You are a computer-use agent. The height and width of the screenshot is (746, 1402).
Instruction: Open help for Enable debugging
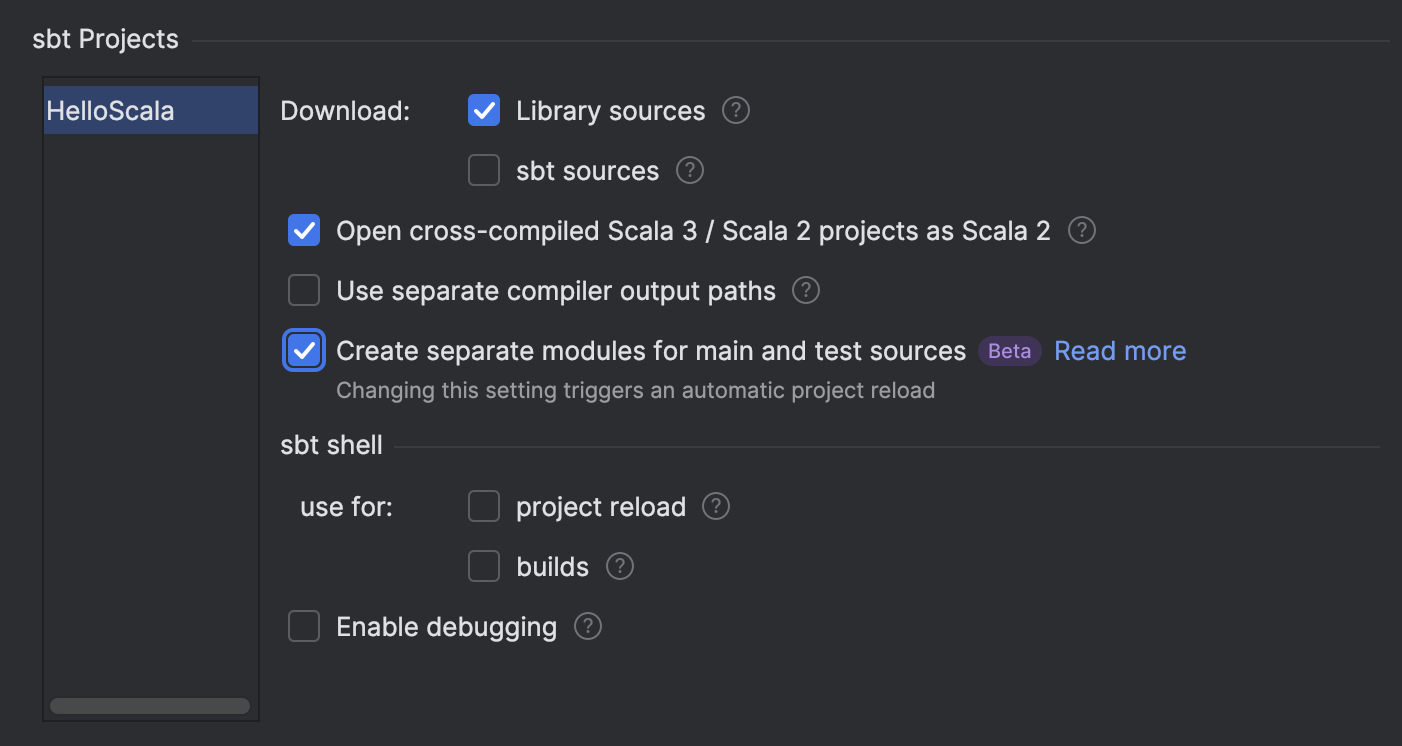coord(587,626)
